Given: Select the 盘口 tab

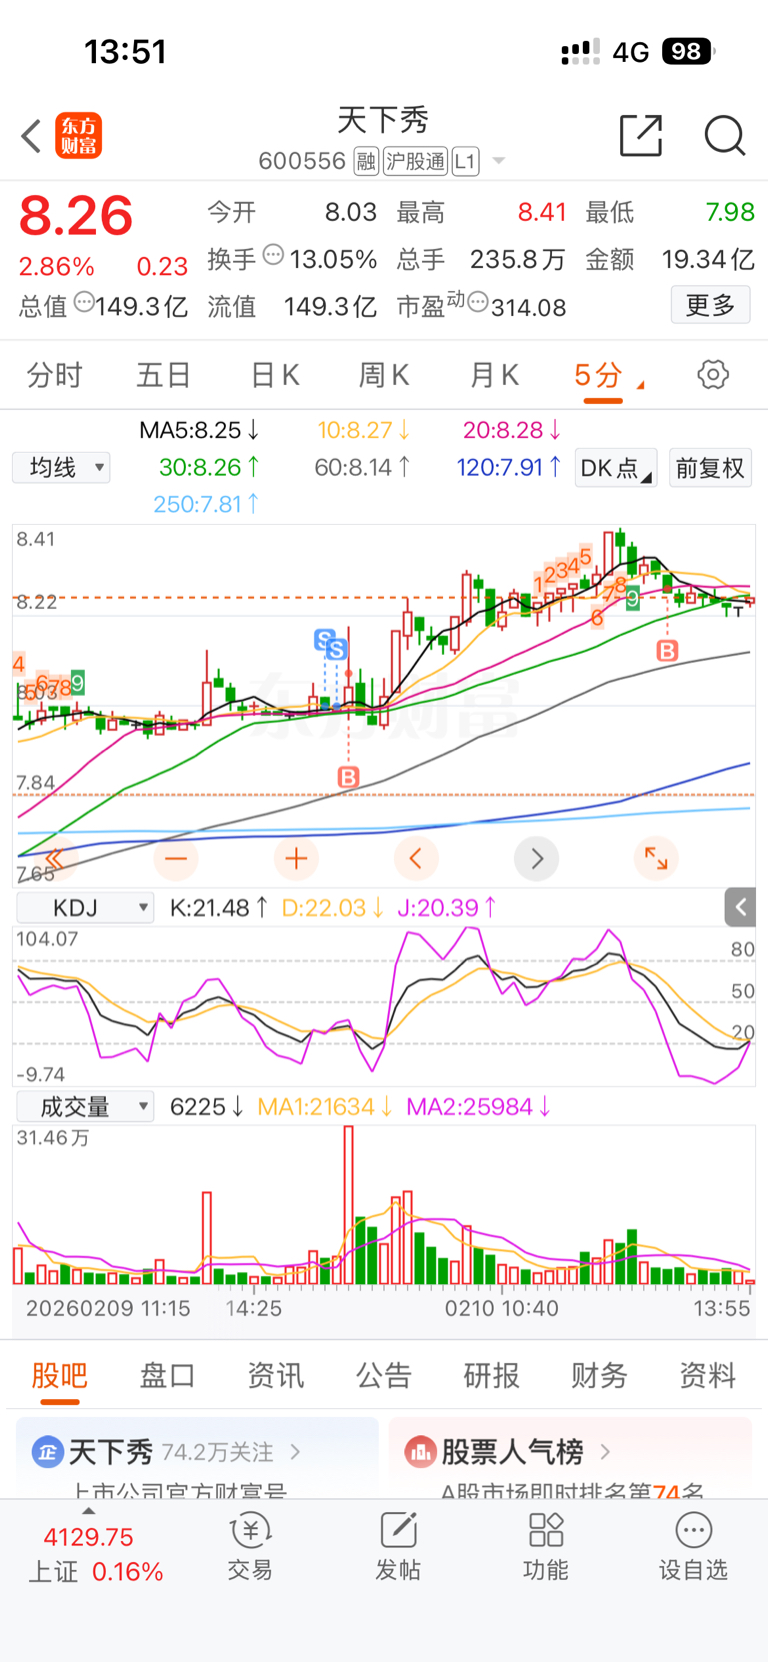Looking at the screenshot, I should point(167,1376).
